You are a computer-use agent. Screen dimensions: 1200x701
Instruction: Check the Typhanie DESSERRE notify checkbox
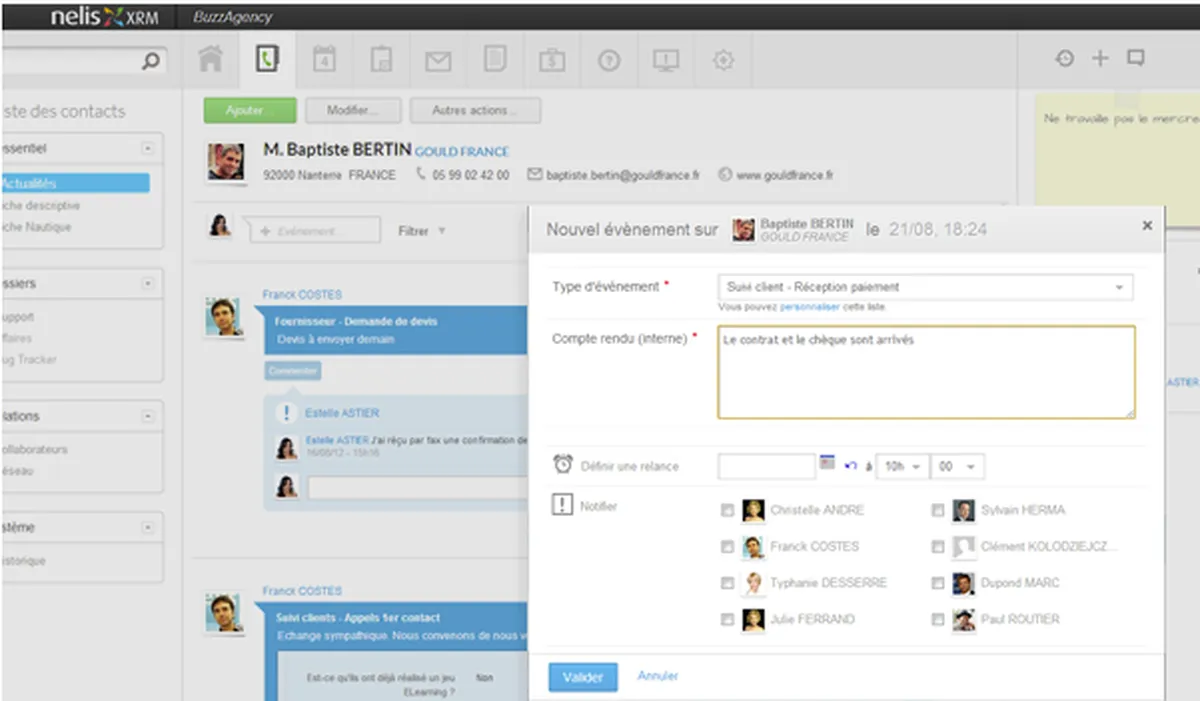[727, 583]
